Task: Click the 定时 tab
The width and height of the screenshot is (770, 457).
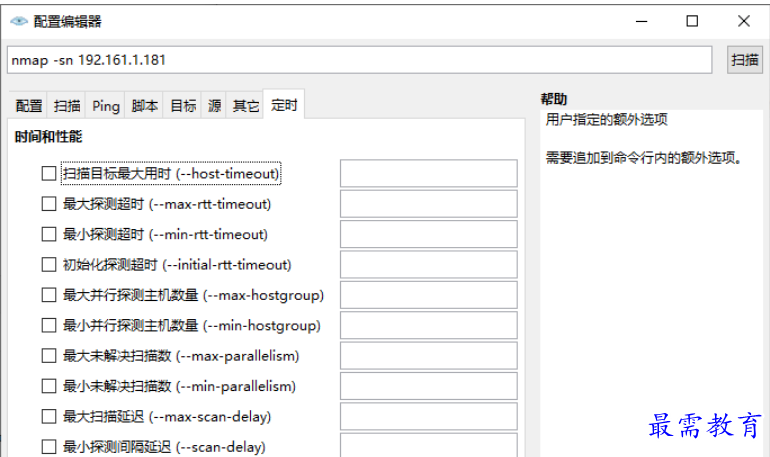Action: 284,105
